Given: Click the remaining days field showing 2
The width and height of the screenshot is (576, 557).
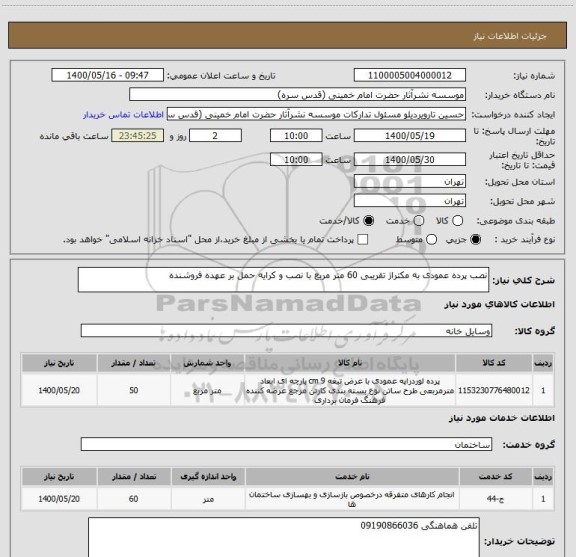Looking at the screenshot, I should [215, 136].
